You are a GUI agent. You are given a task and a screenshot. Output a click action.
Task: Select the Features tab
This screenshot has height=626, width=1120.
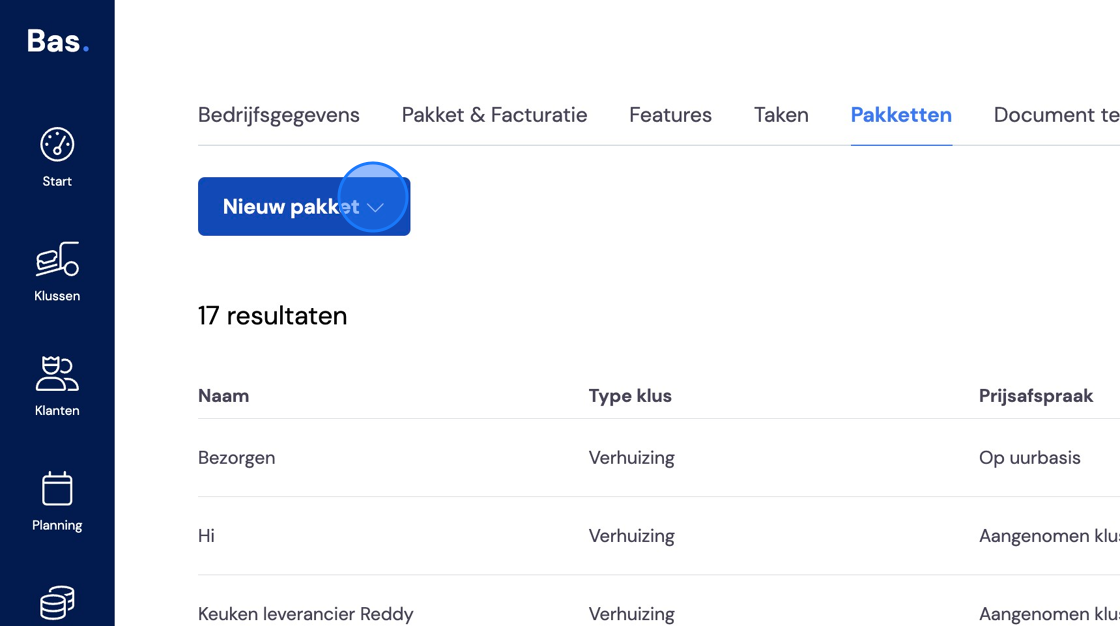pyautogui.click(x=670, y=115)
